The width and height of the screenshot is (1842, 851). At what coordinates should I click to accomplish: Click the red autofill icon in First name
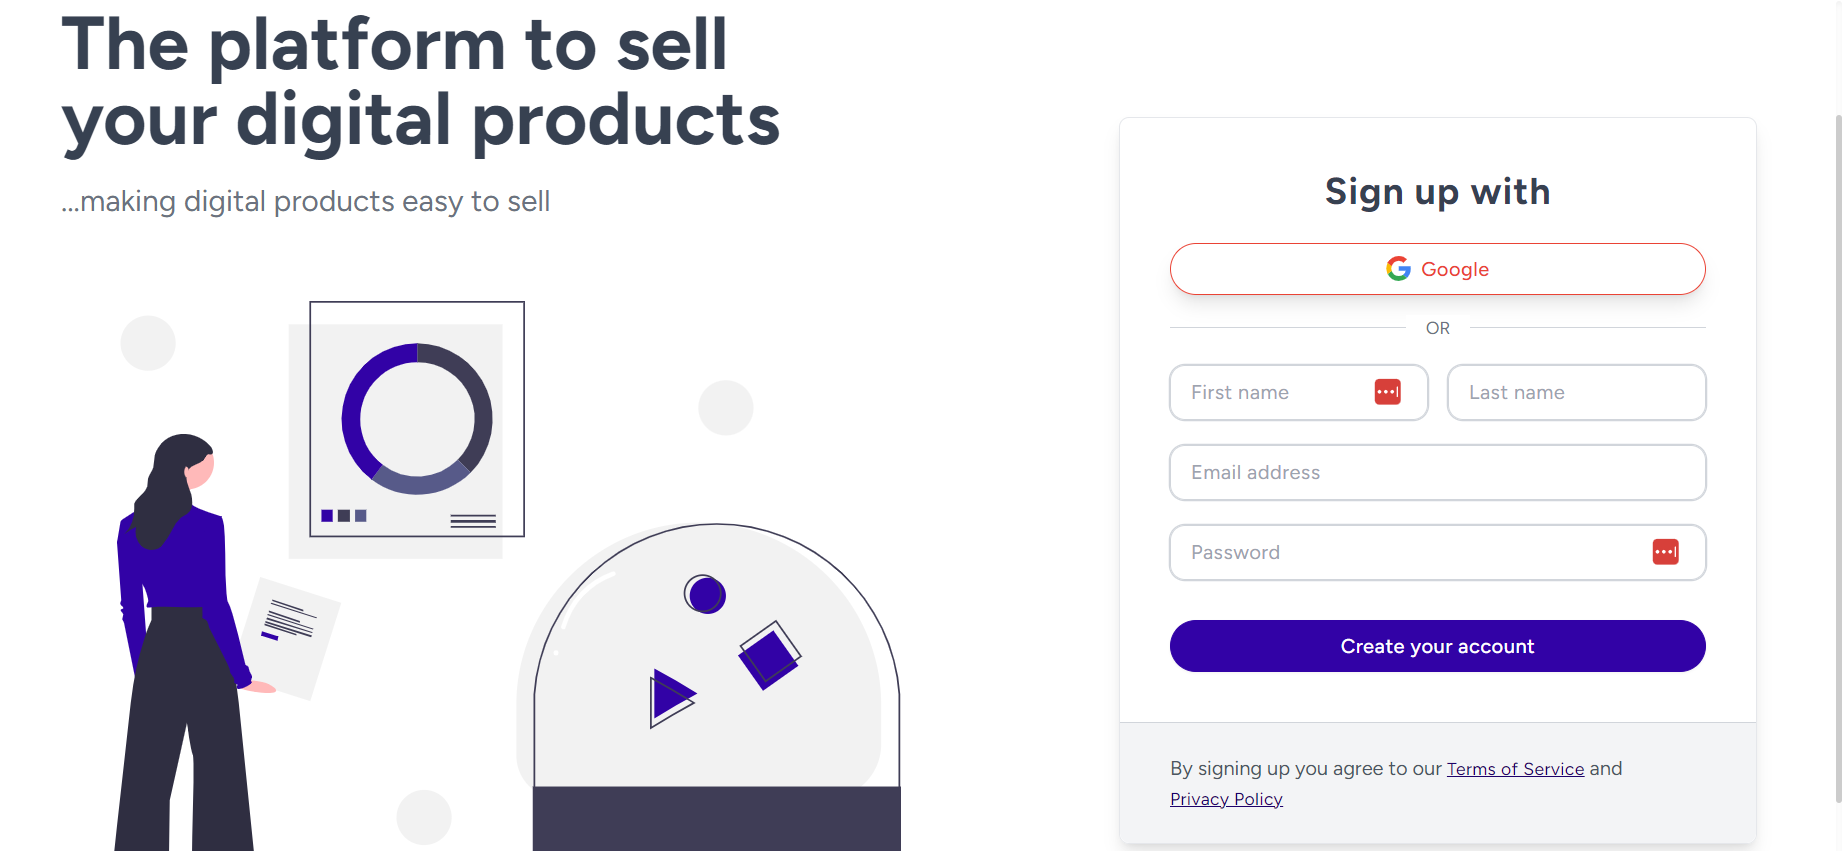click(1387, 392)
